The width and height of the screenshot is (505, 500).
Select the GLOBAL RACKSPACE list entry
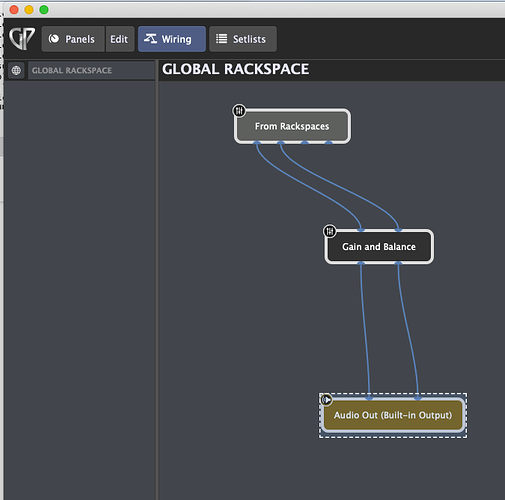(x=91, y=70)
